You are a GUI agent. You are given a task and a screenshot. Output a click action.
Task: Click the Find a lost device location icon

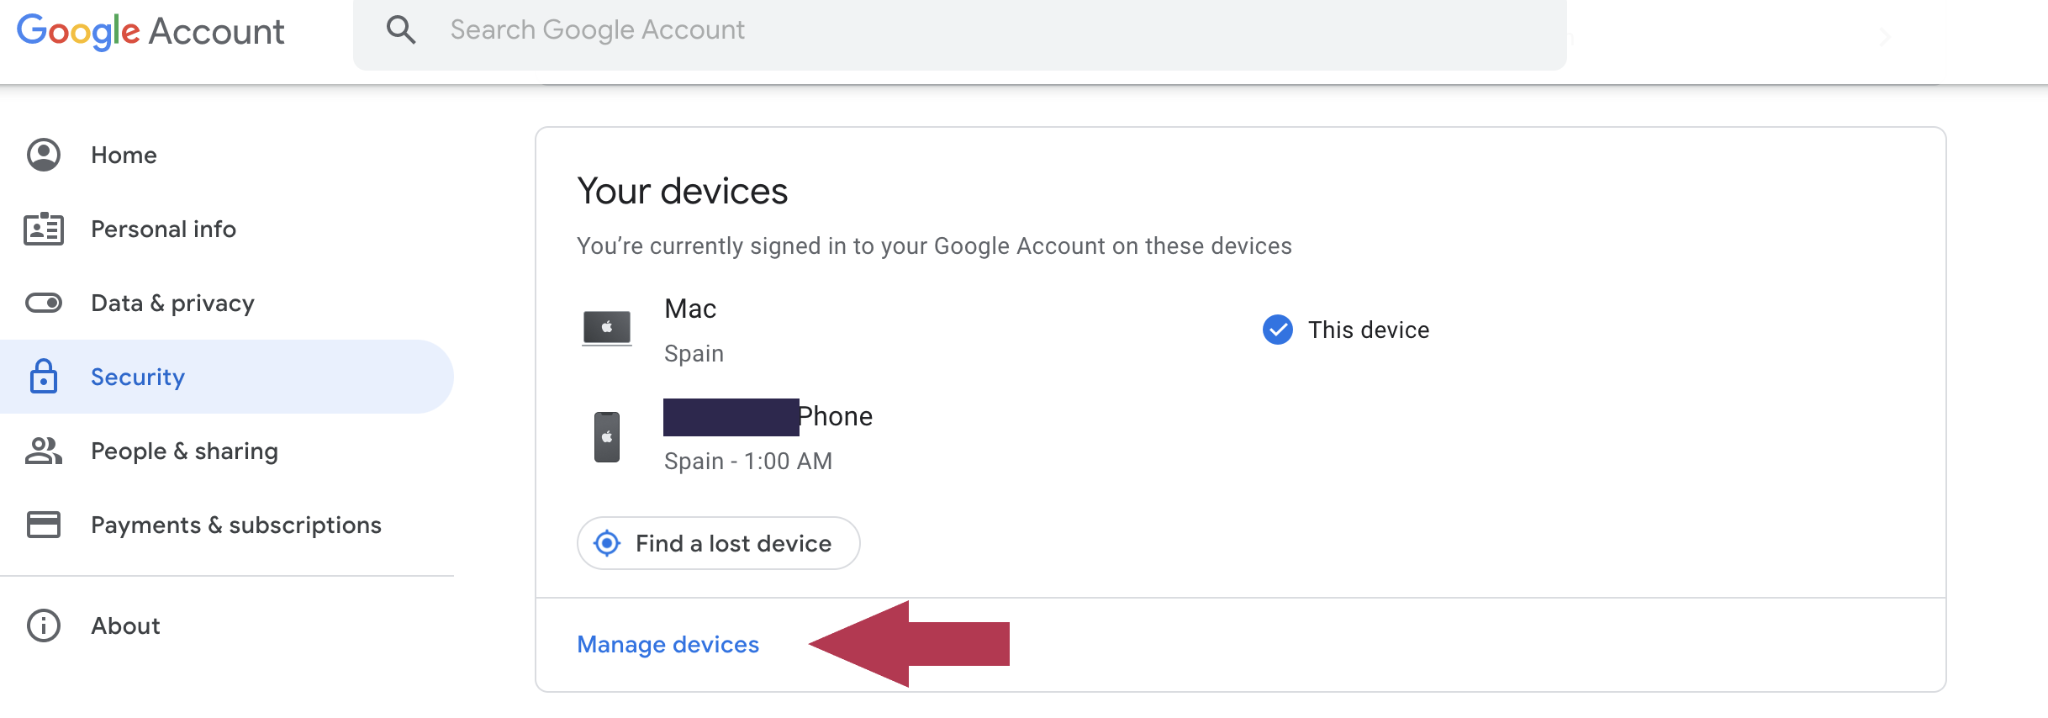607,542
